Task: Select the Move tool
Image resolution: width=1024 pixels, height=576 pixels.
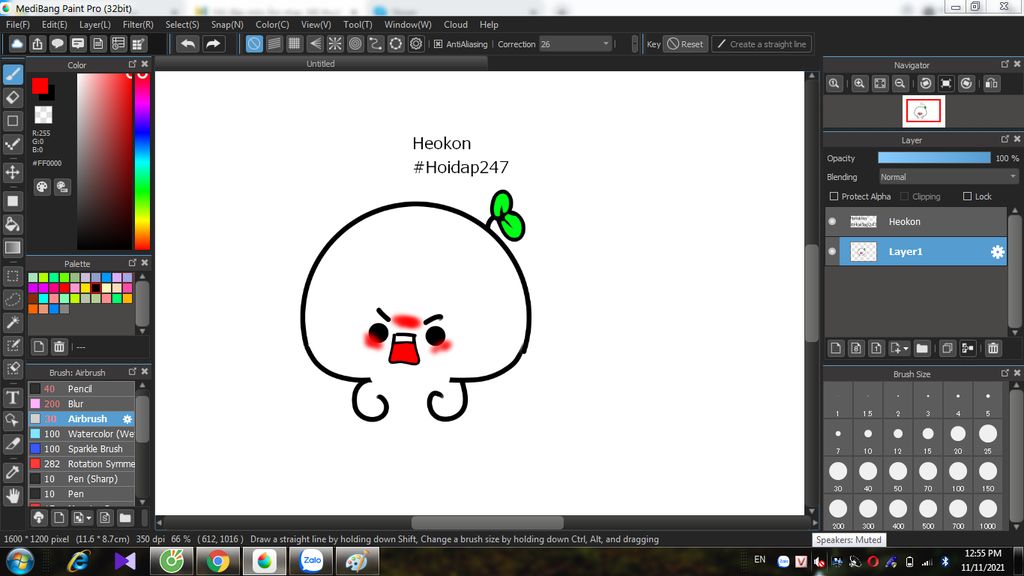Action: pos(12,172)
